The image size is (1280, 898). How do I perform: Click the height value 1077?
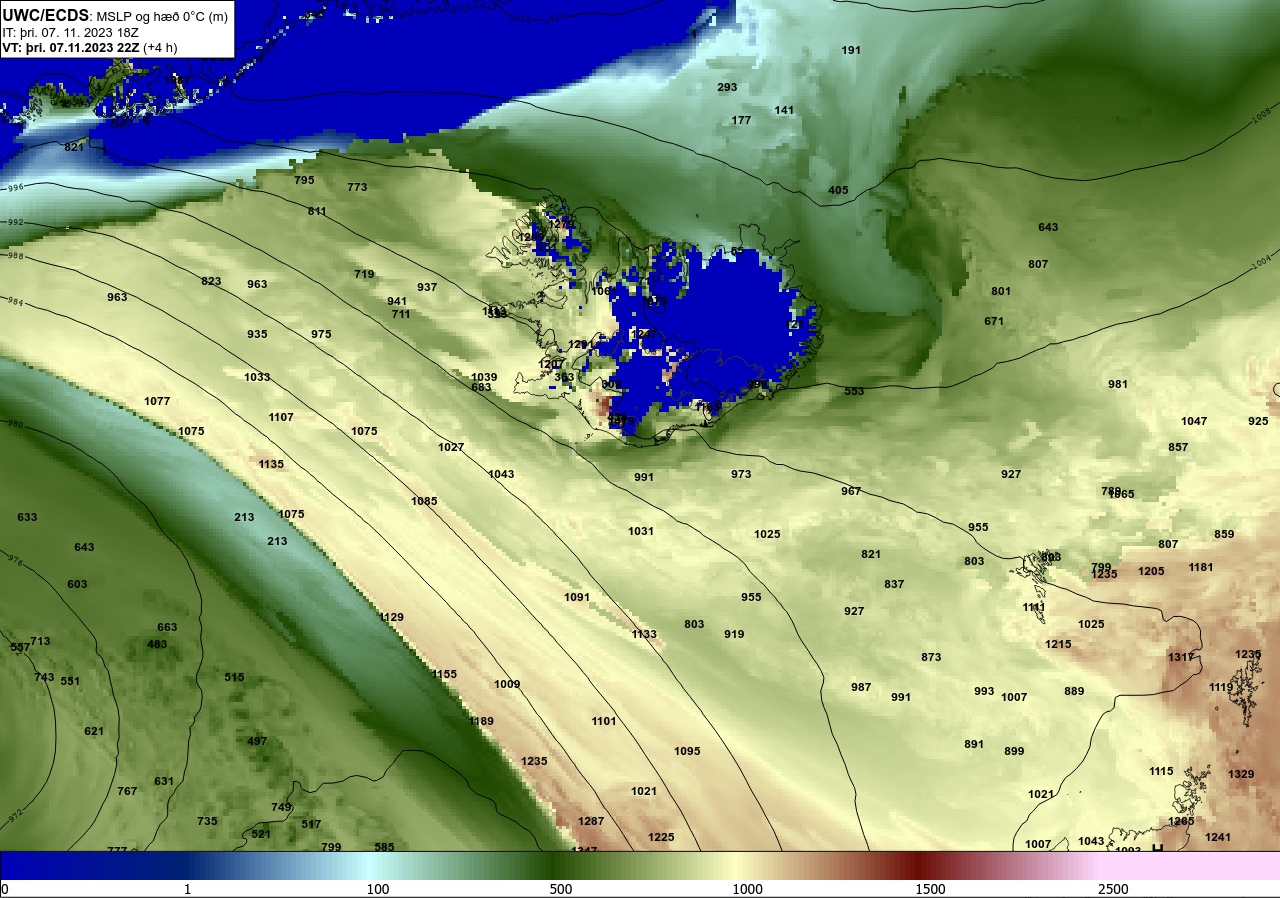[x=157, y=401]
